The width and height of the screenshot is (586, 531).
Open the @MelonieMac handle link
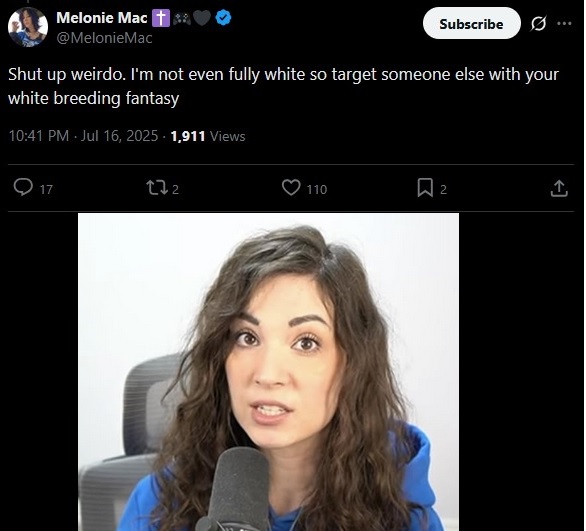pos(104,38)
